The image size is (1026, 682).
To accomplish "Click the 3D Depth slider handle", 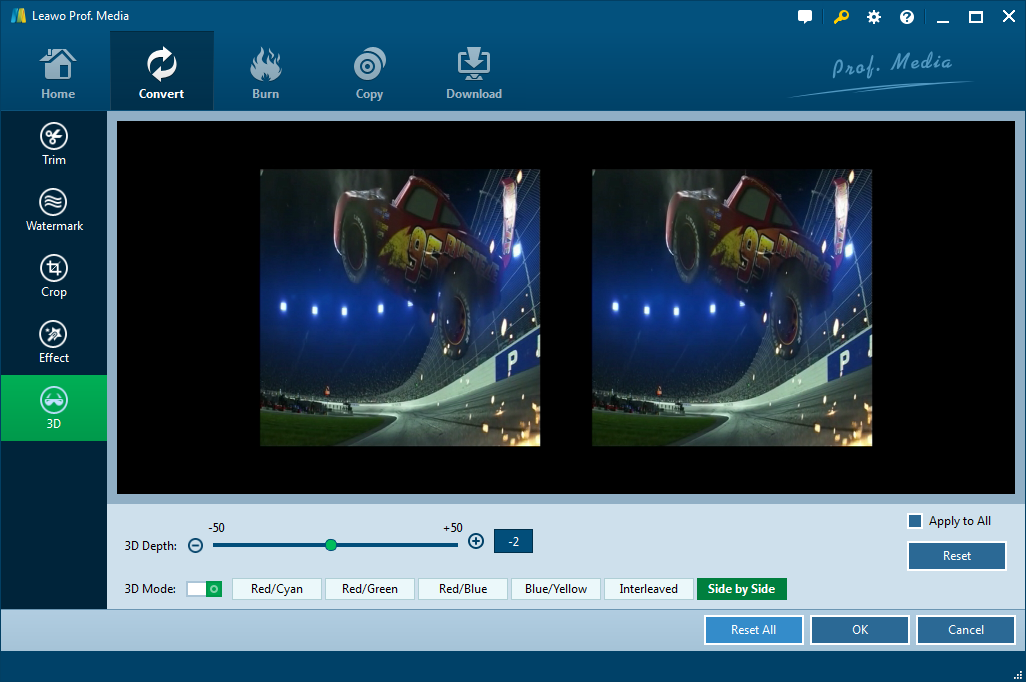I will [331, 545].
